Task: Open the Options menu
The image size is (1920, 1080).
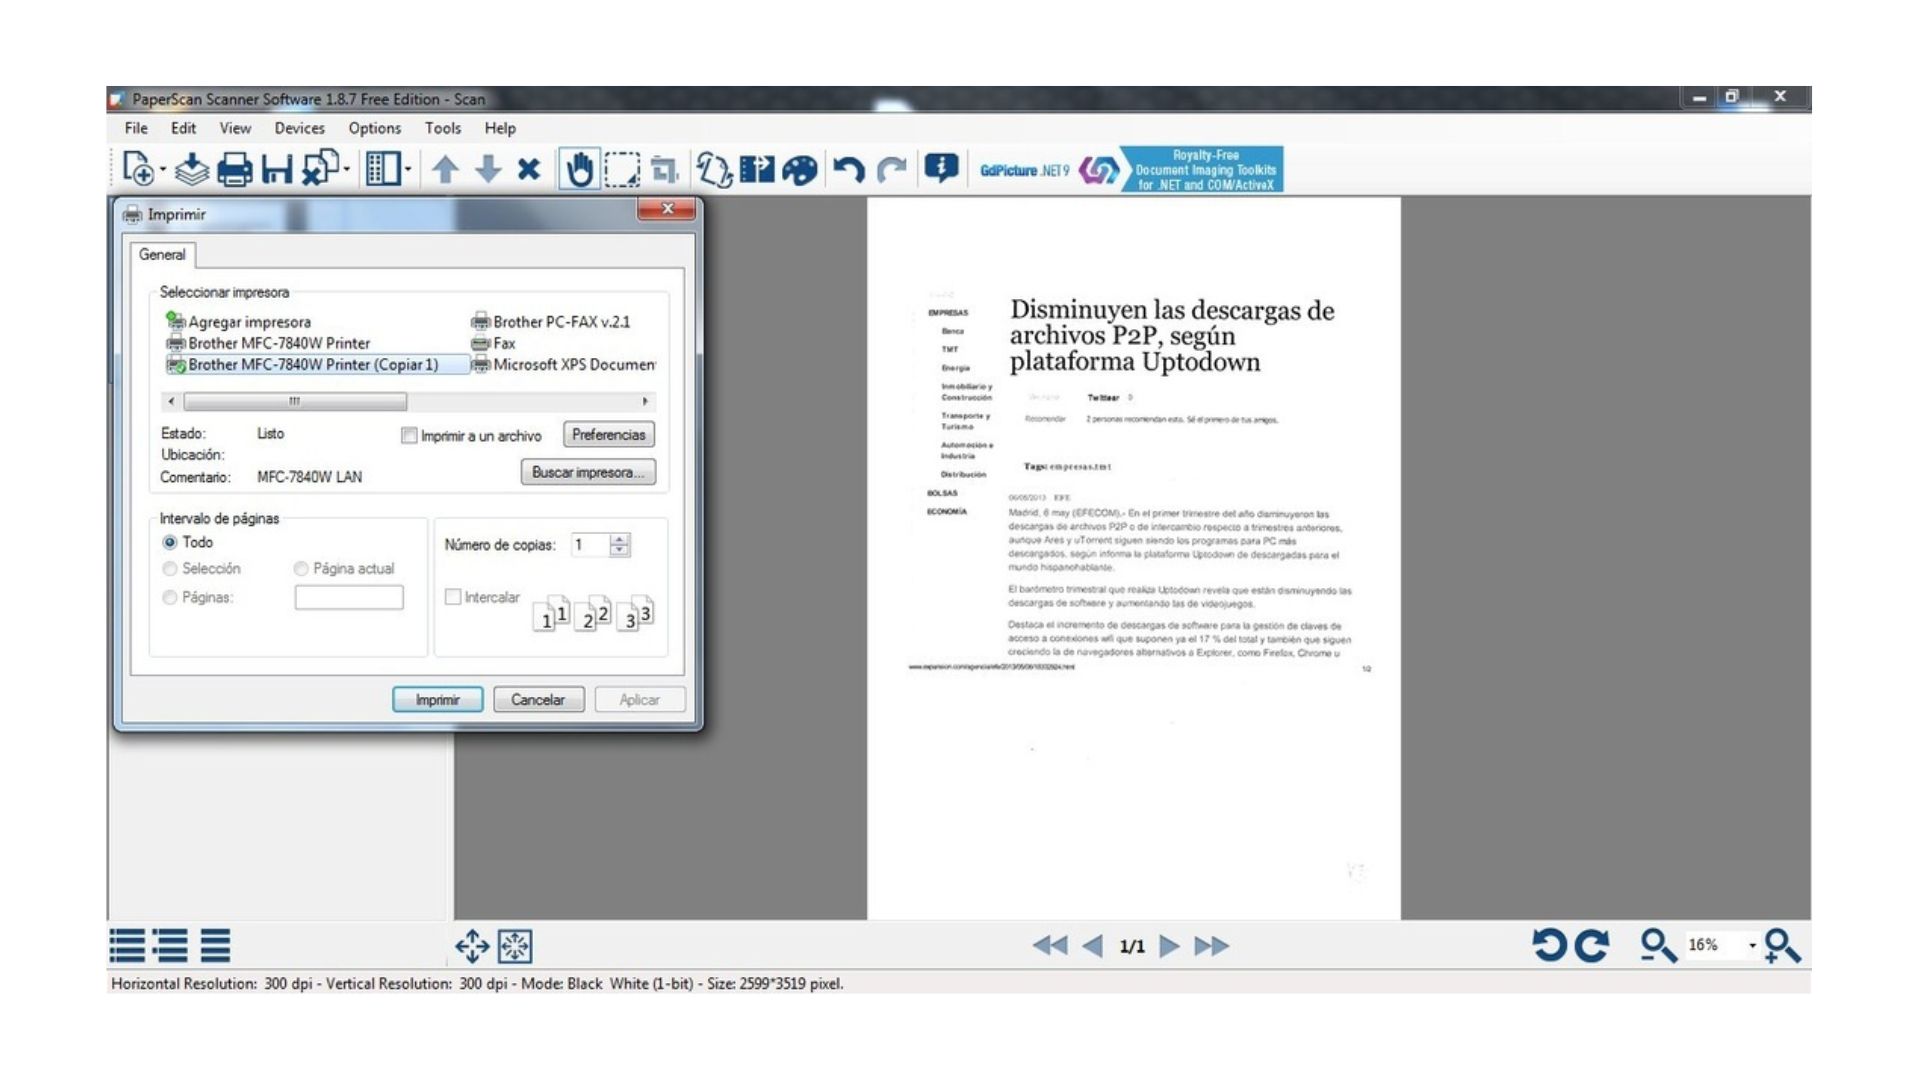Action: (374, 128)
